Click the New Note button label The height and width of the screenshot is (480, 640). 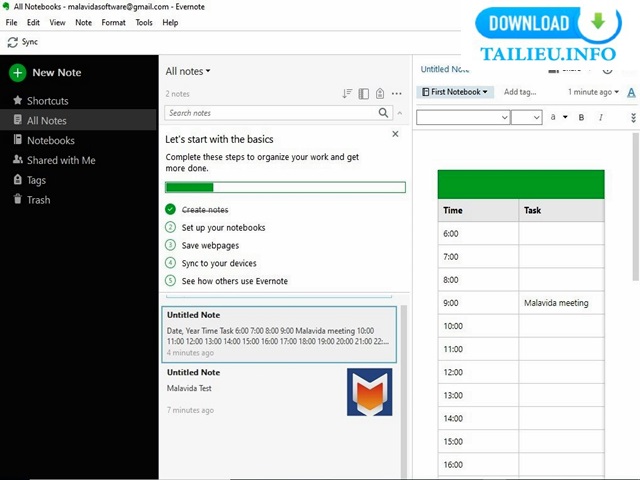coord(57,73)
